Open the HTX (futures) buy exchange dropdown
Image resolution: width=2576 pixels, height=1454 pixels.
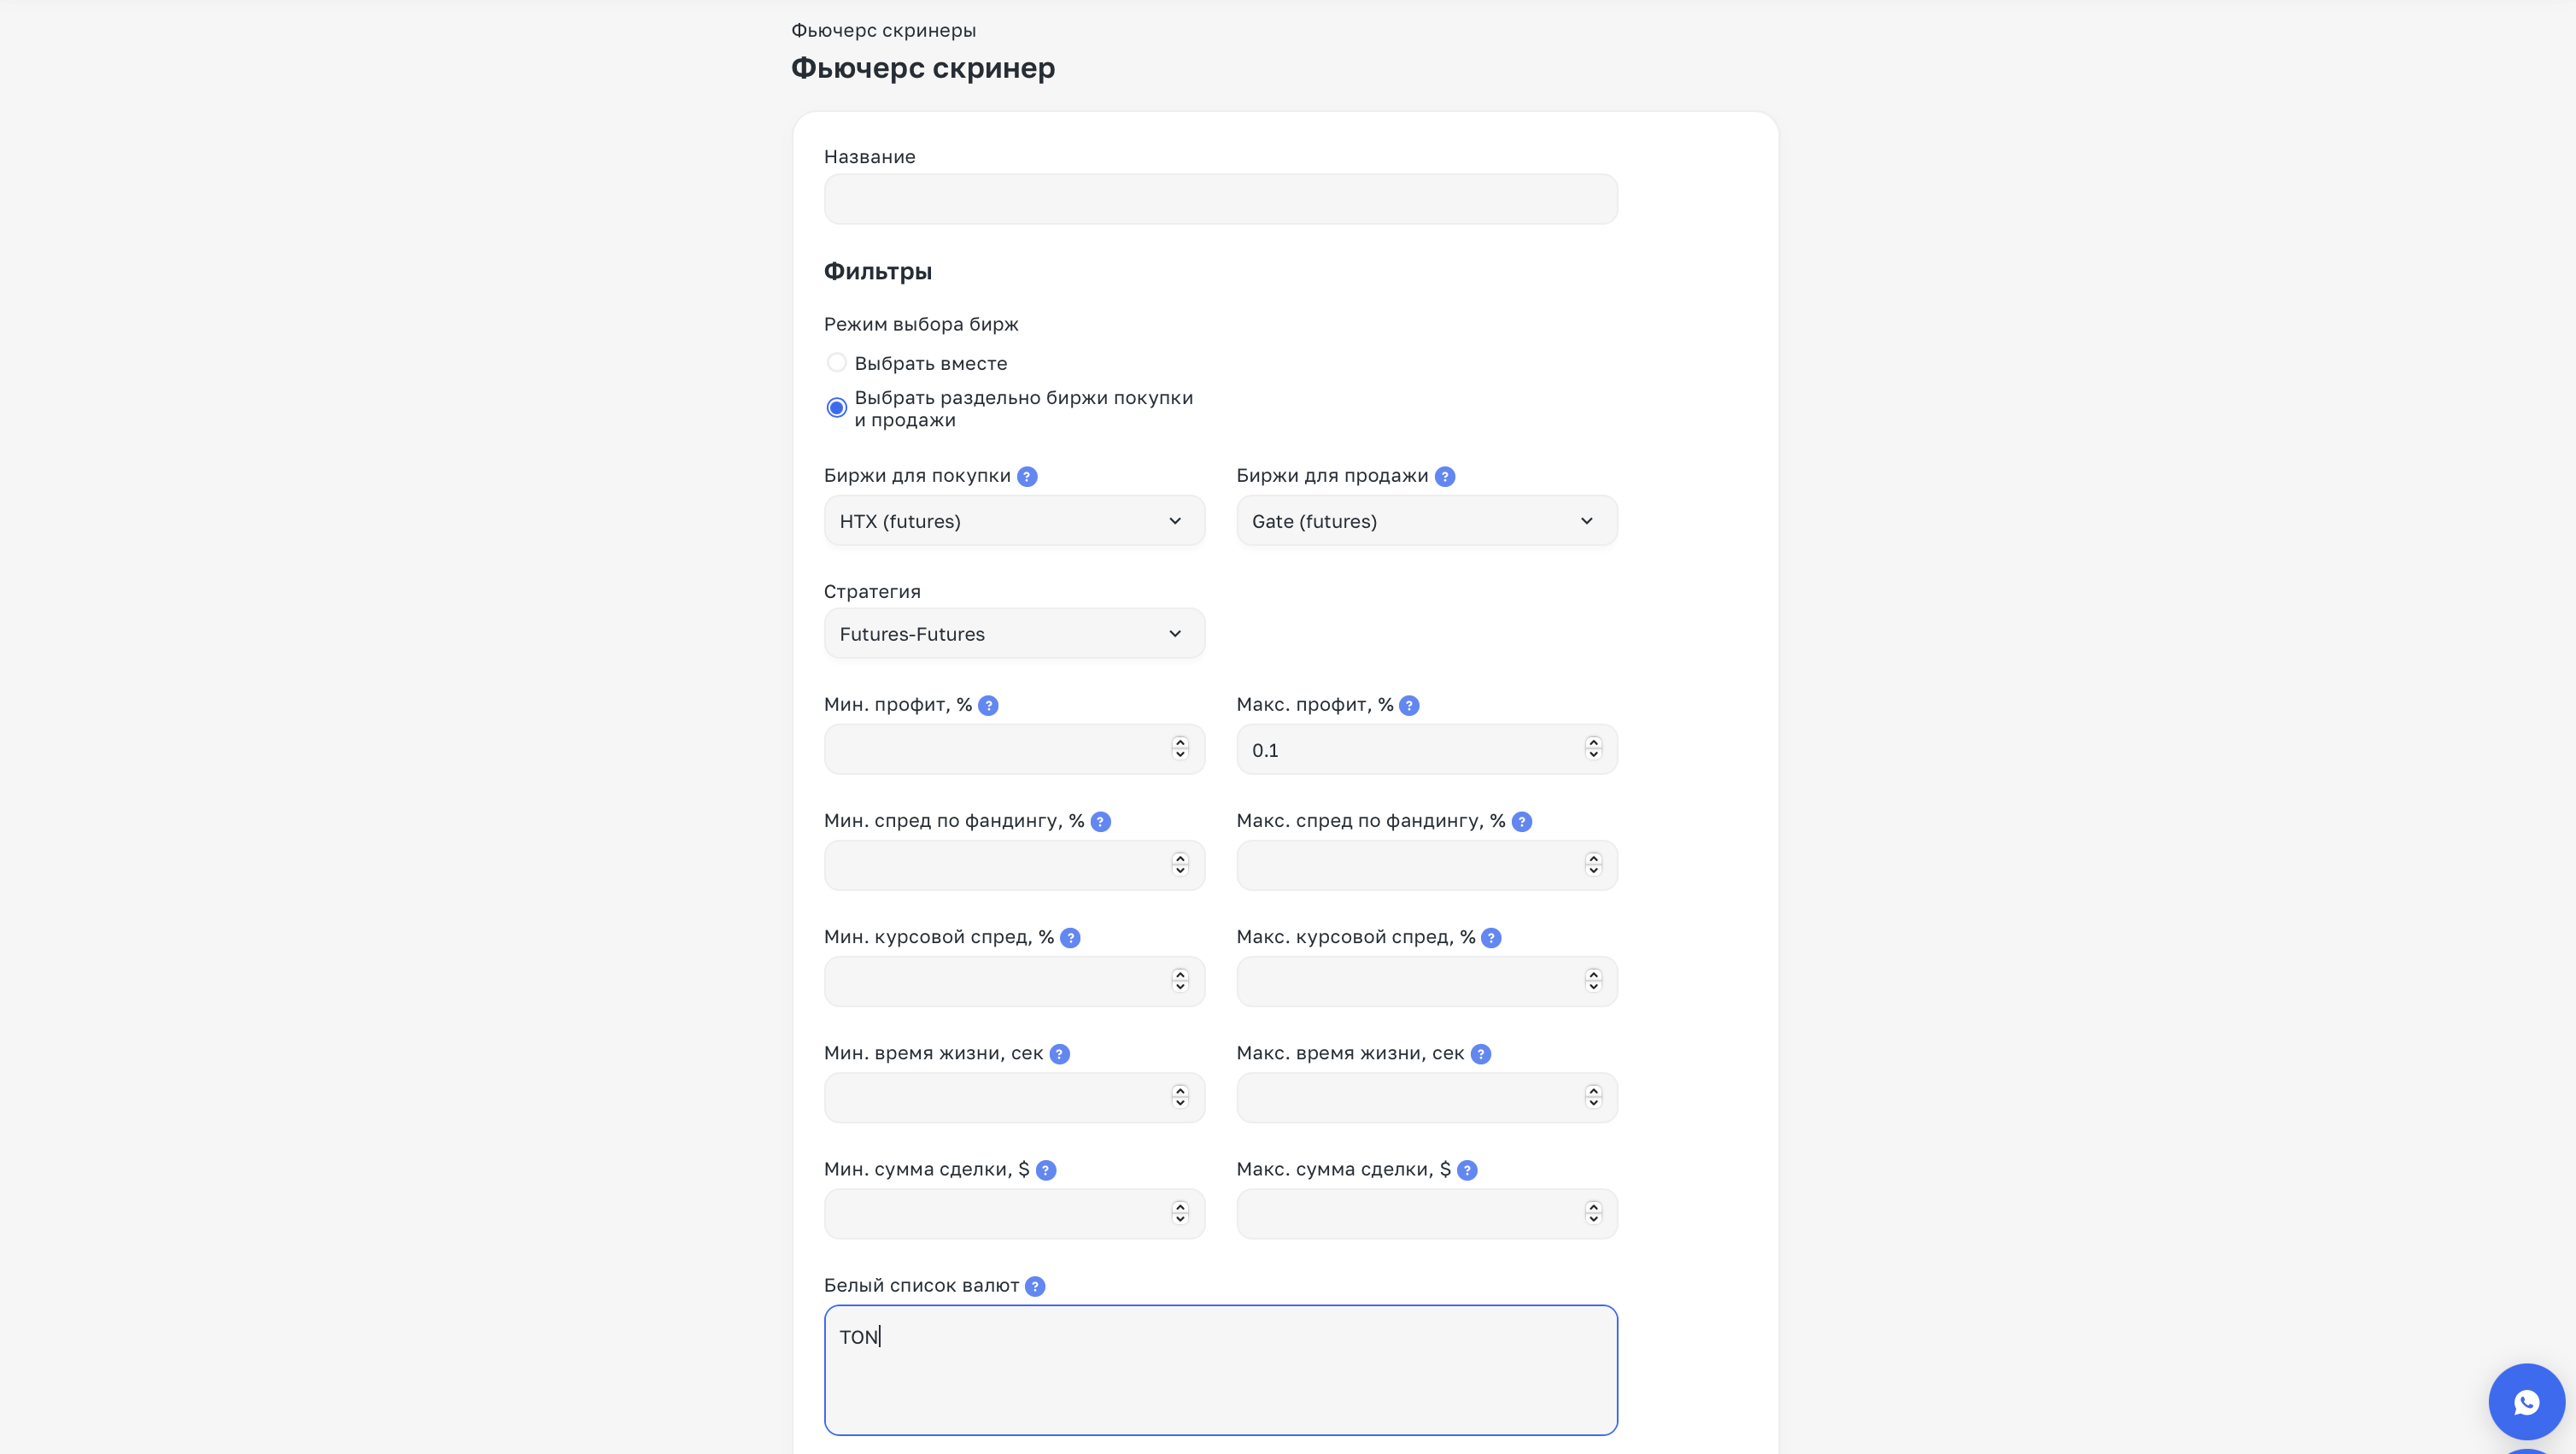click(1014, 521)
